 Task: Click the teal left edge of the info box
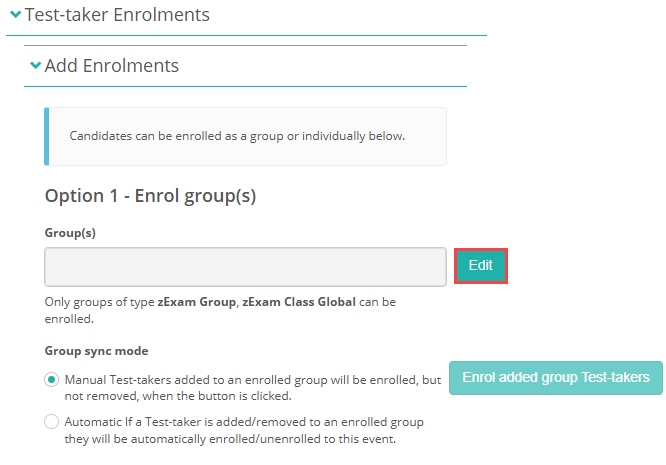(x=46, y=136)
